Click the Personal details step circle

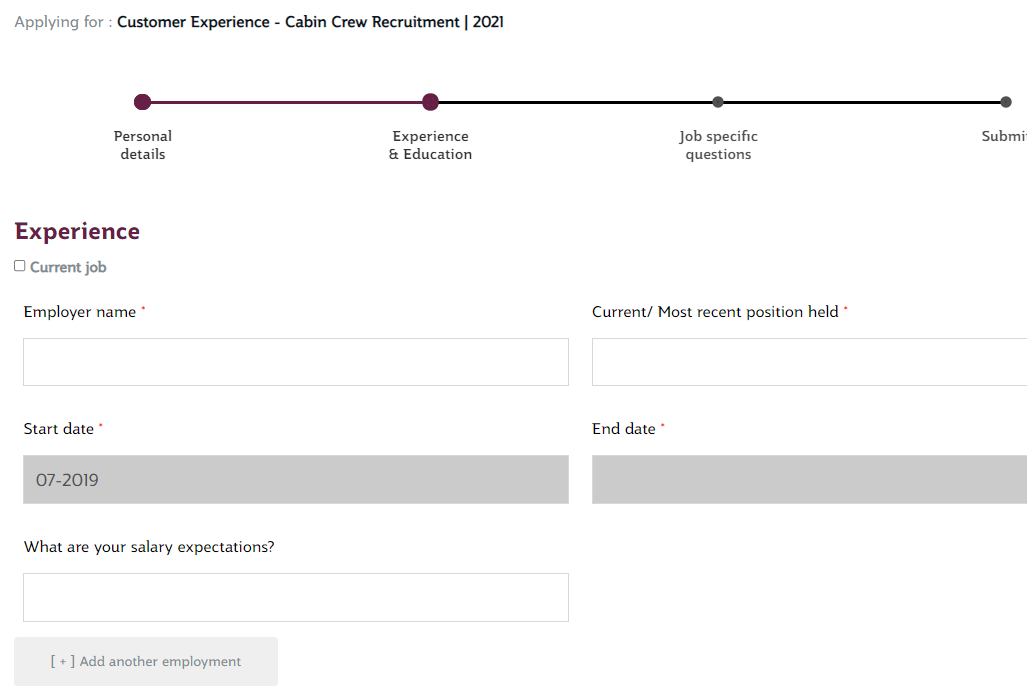tap(142, 102)
